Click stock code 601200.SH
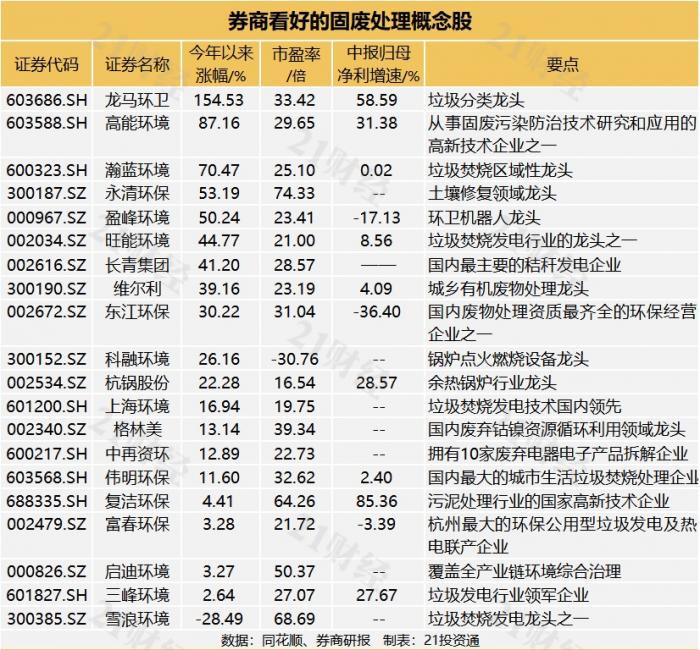 click(46, 406)
